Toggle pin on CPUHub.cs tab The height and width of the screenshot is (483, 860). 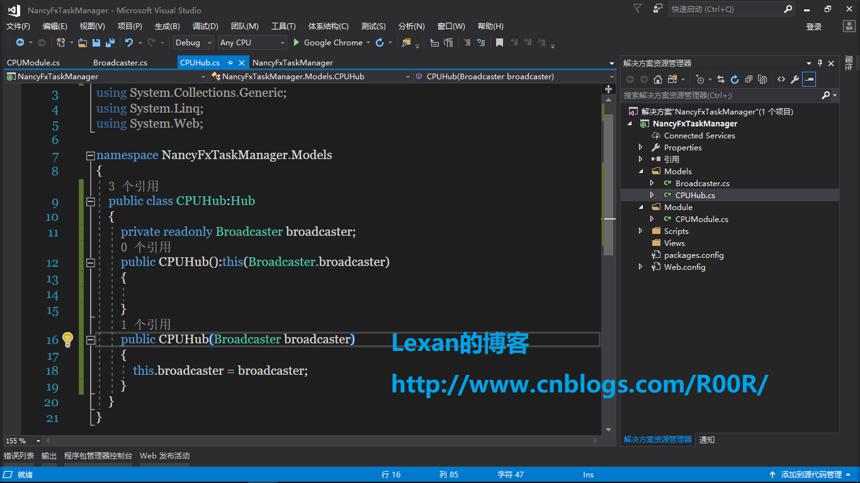click(230, 62)
